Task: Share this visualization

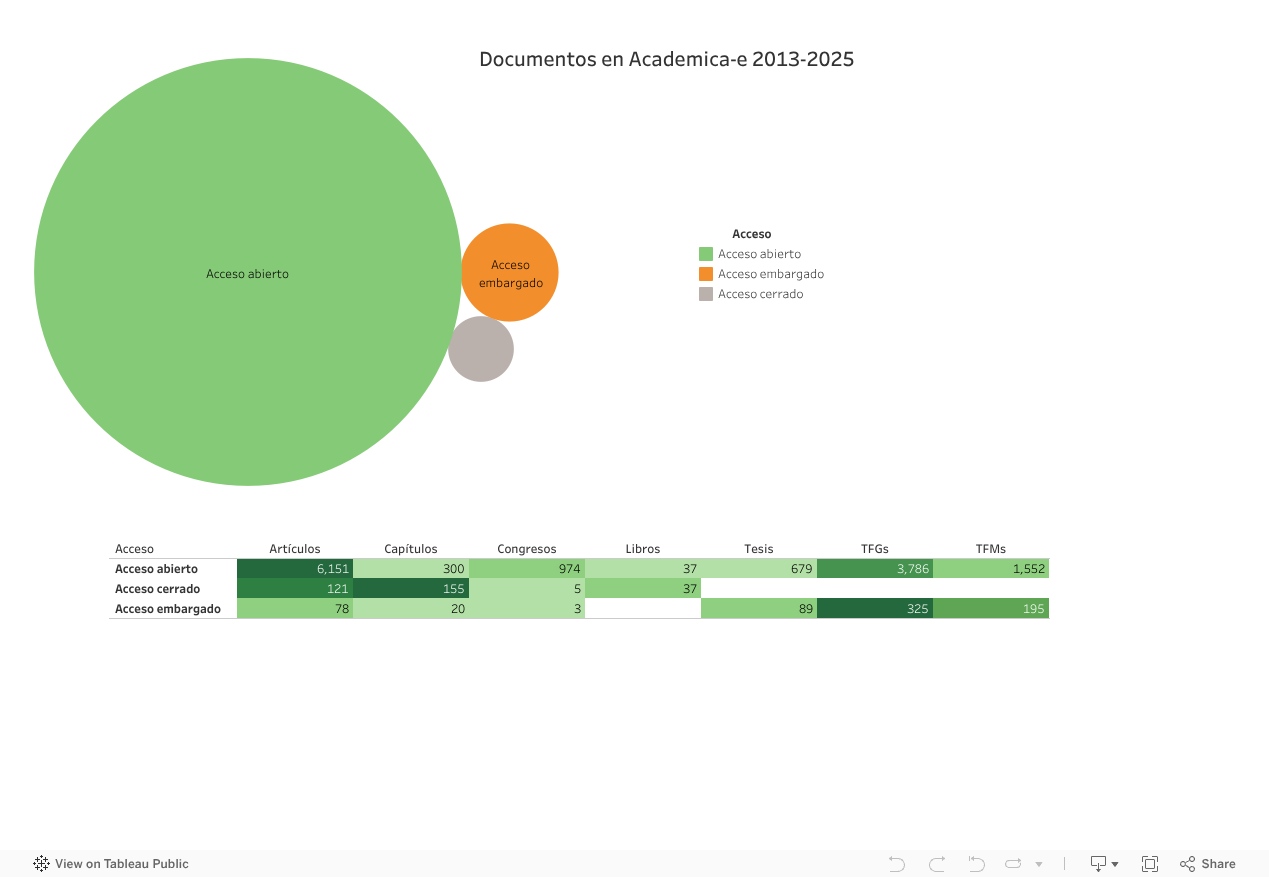Action: 1208,864
